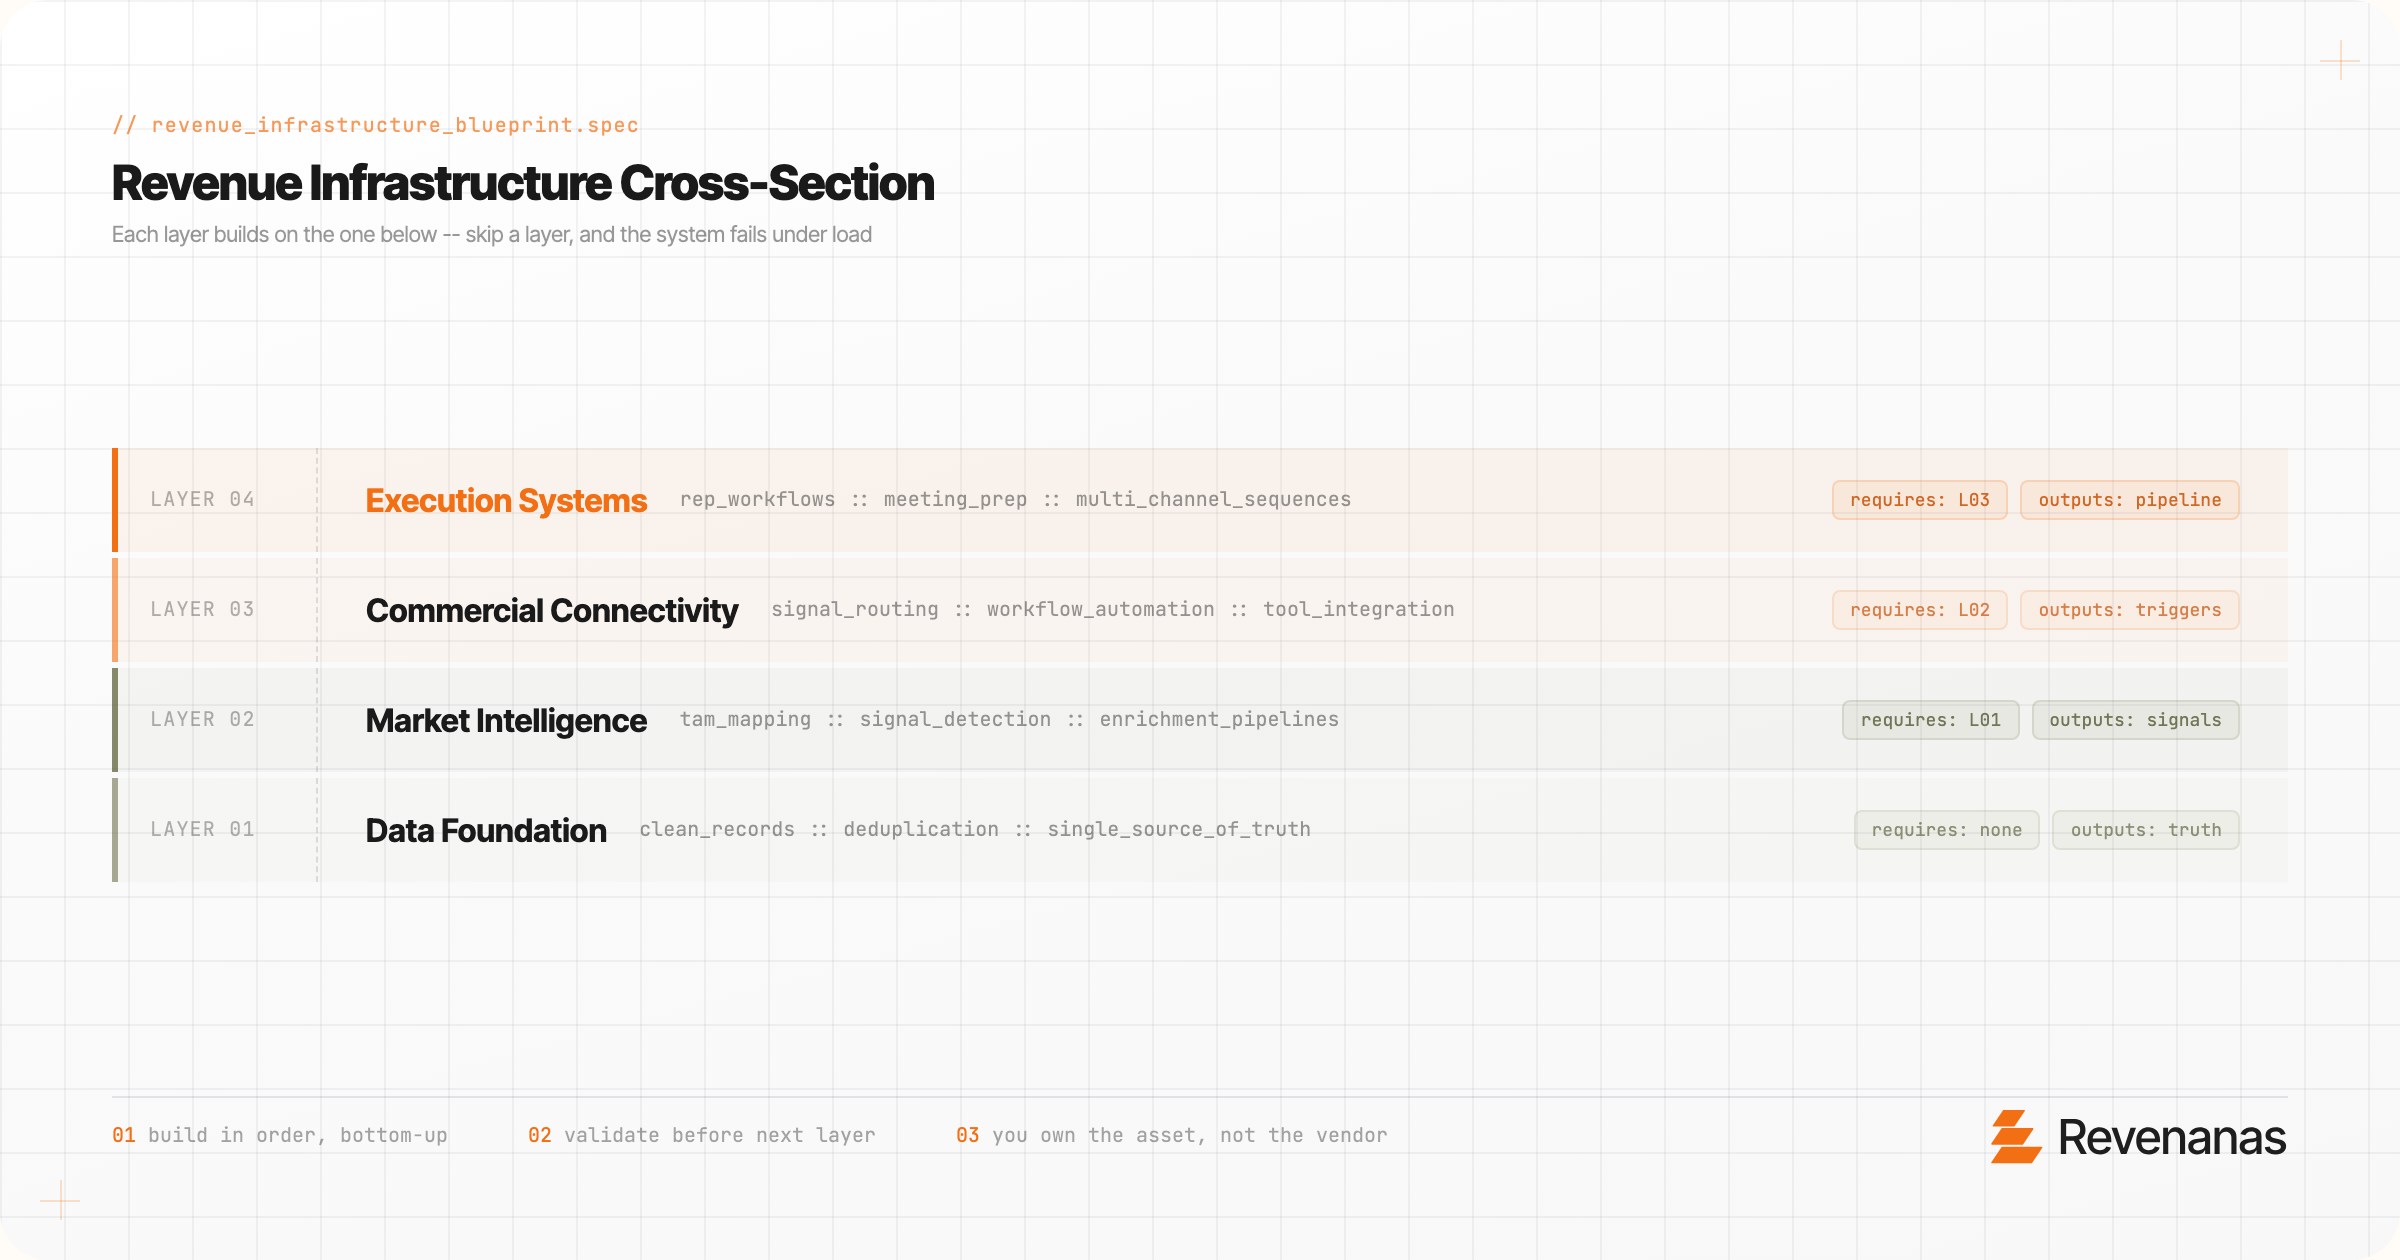Click the orange bar beside Layer 04
This screenshot has height=1260, width=2400.
tap(115, 500)
